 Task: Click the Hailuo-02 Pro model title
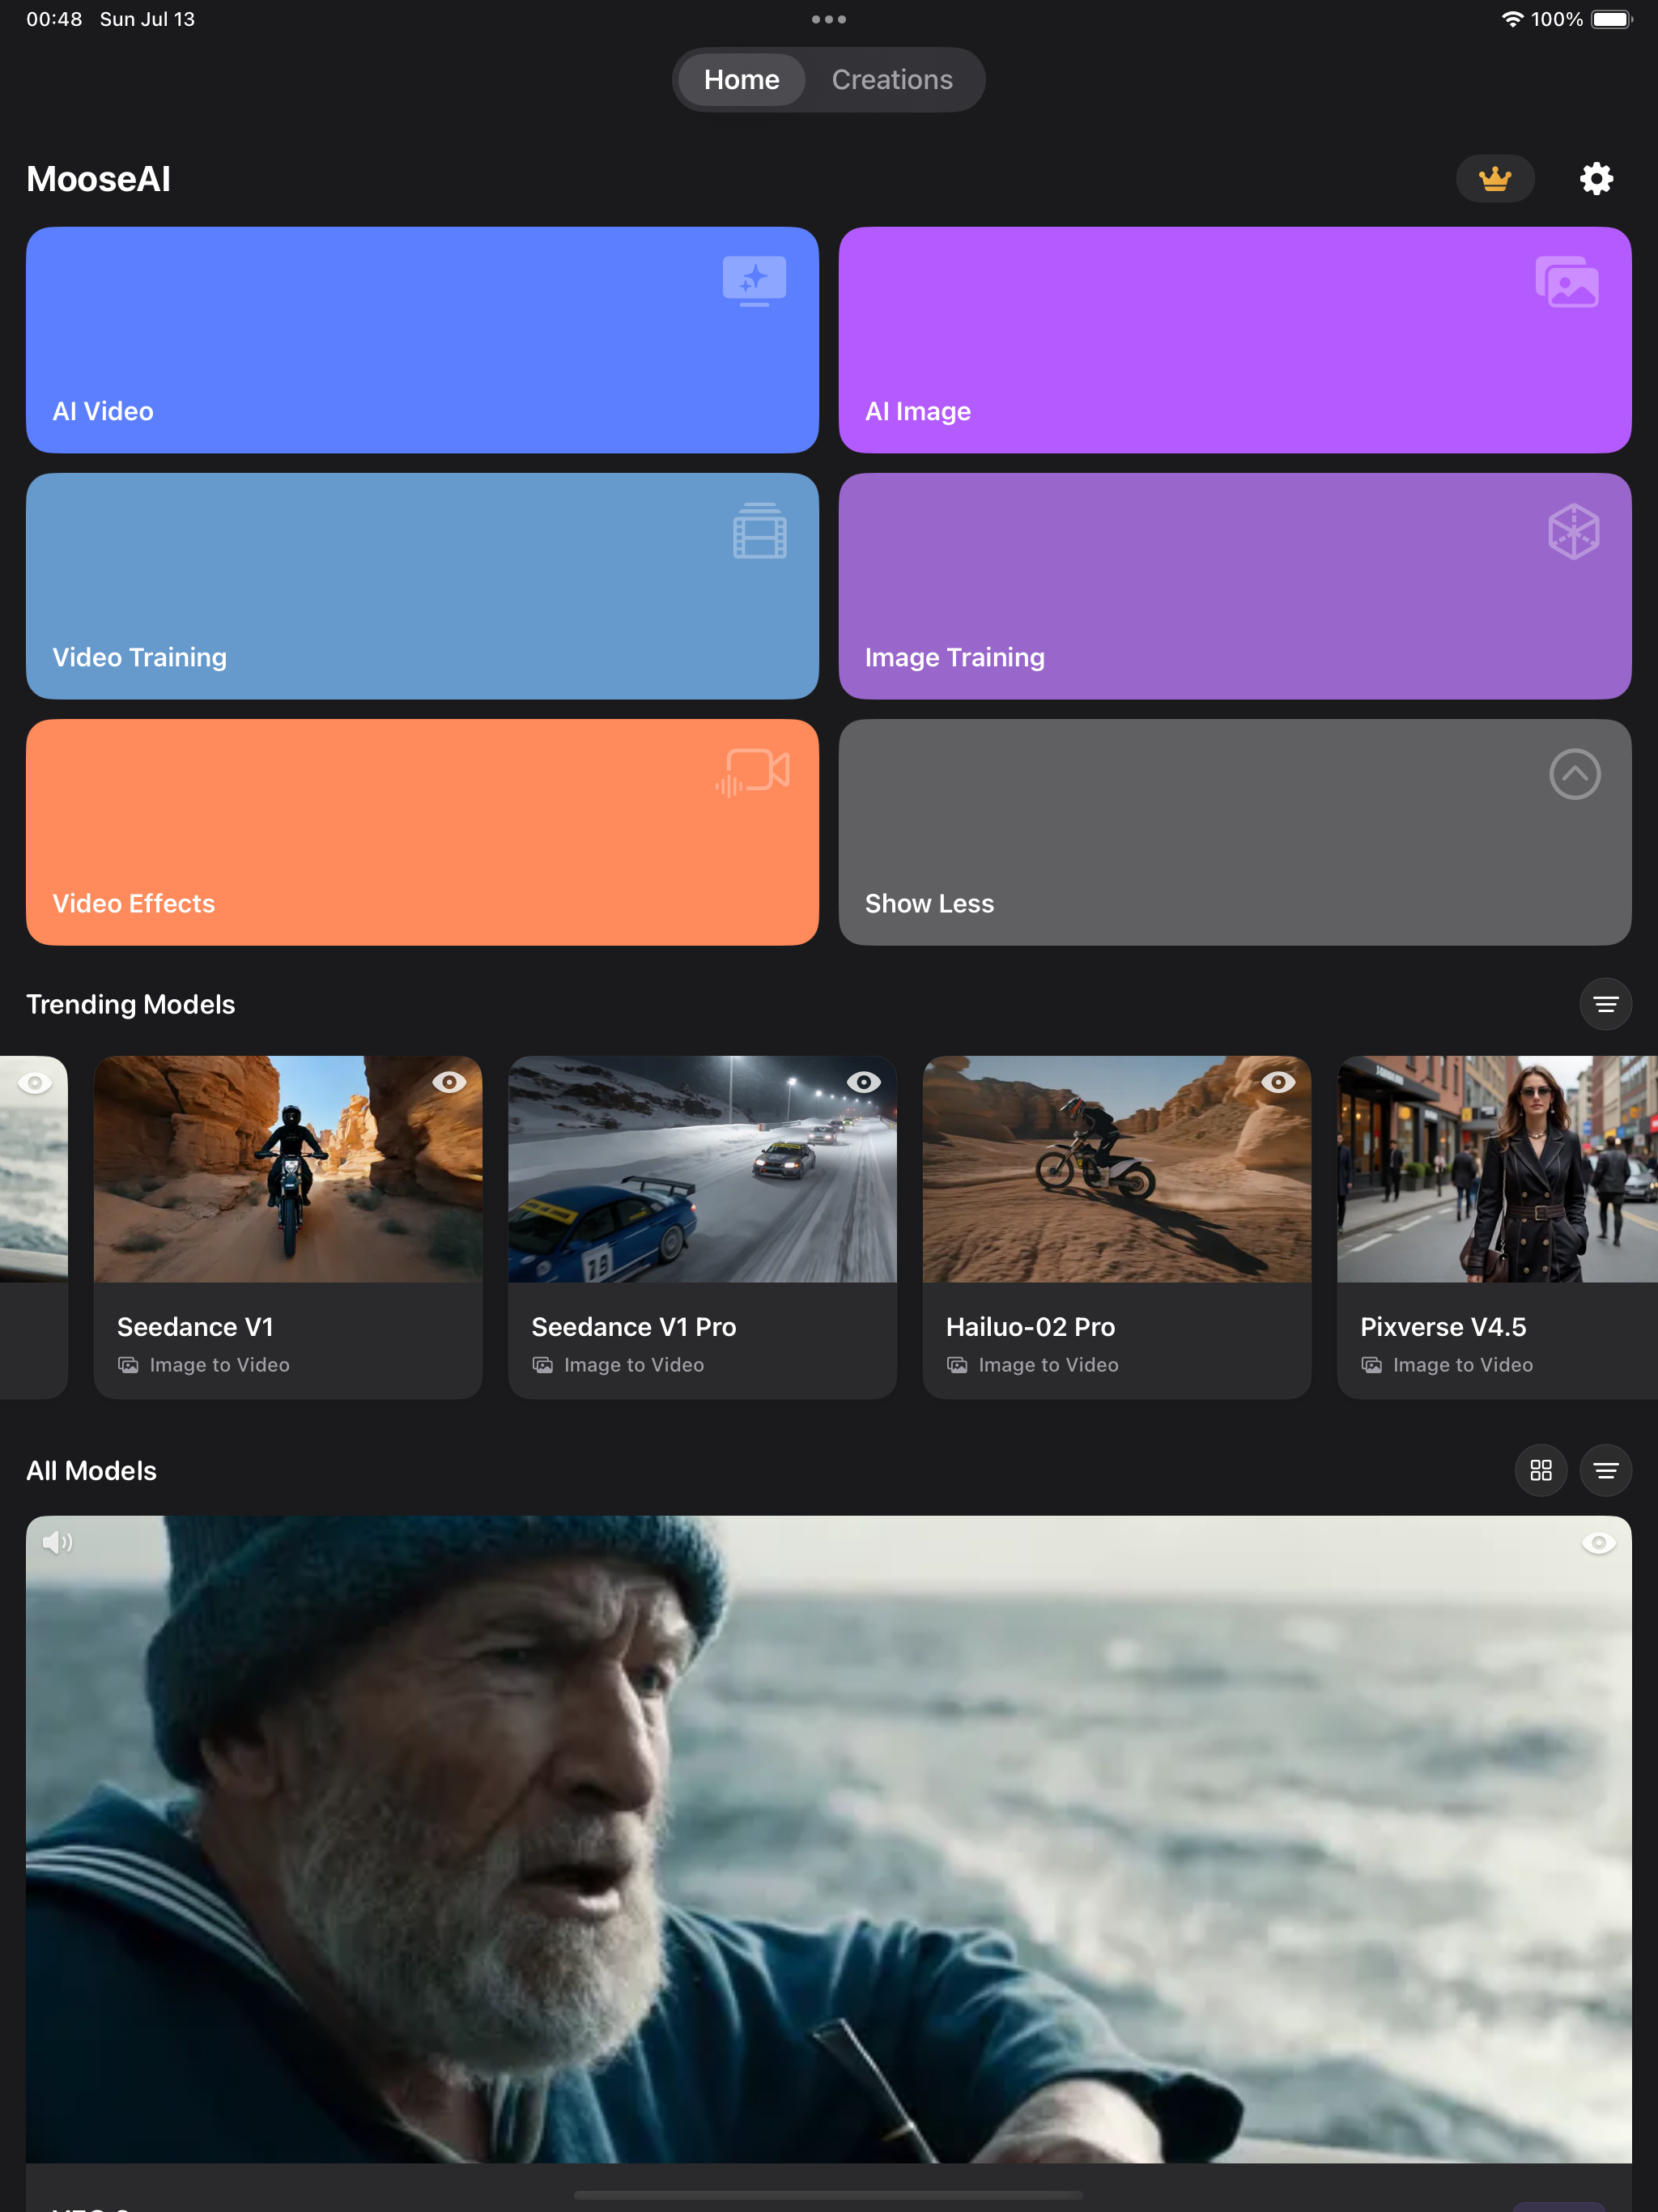pyautogui.click(x=1030, y=1327)
